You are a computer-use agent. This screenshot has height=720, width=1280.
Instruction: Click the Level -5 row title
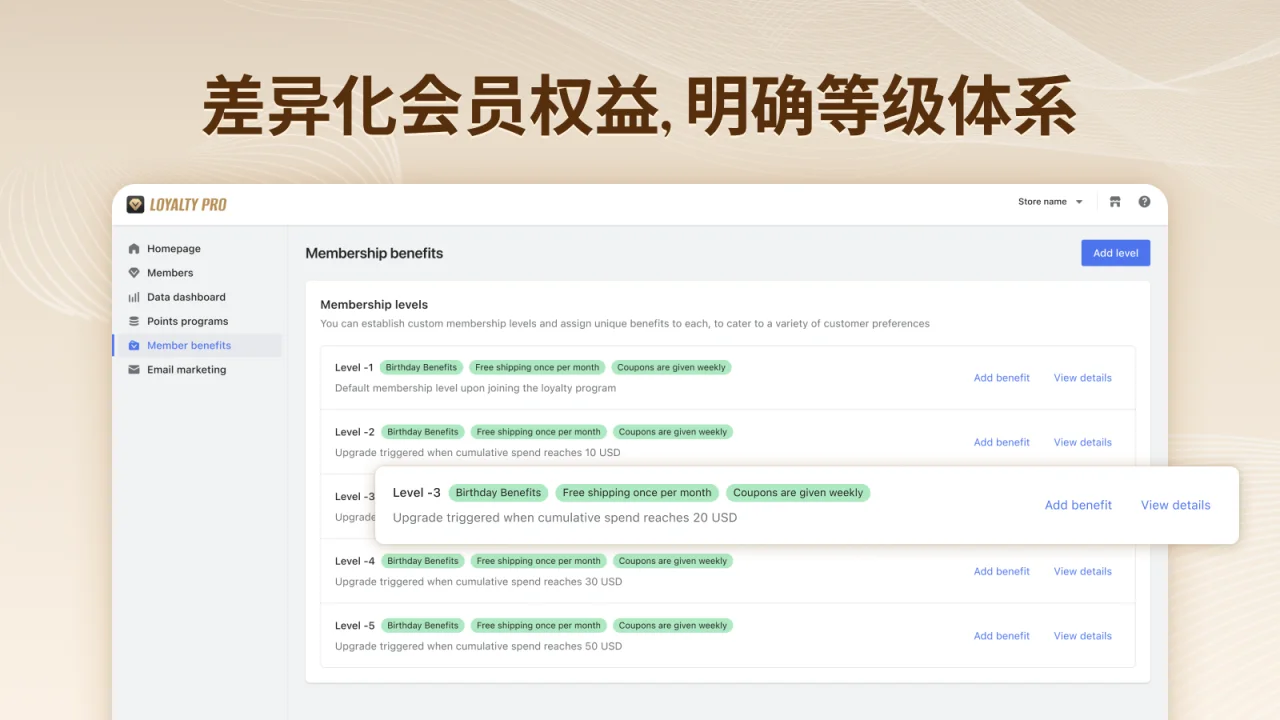pos(355,626)
